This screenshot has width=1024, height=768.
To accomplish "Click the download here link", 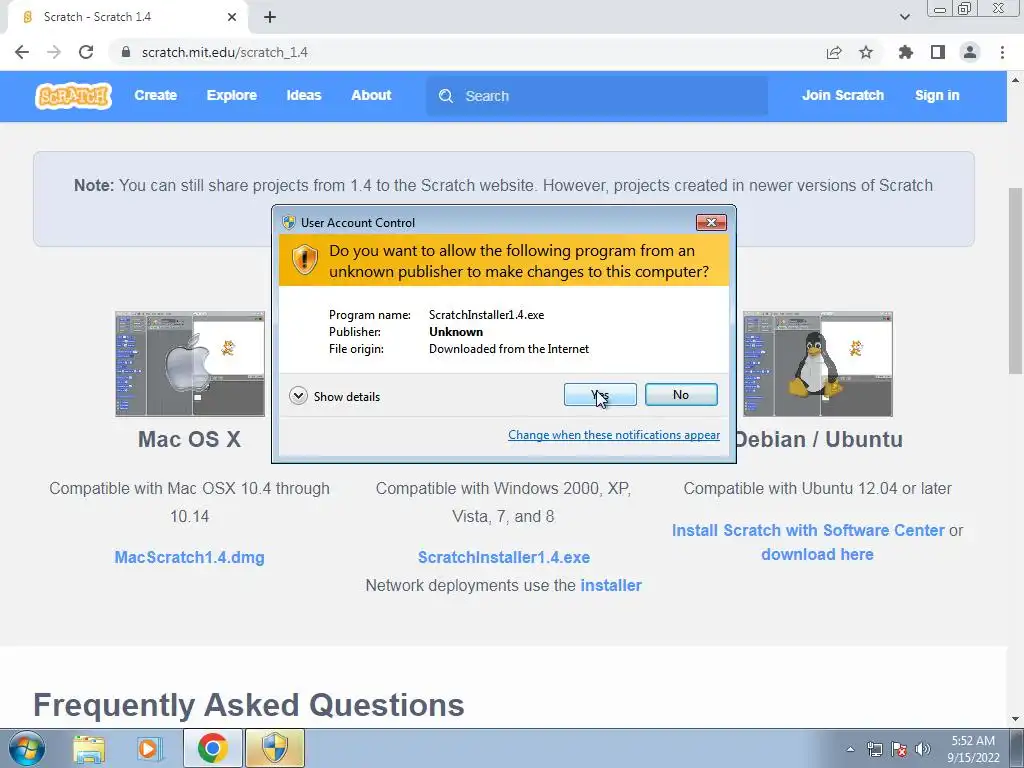I will [x=818, y=554].
